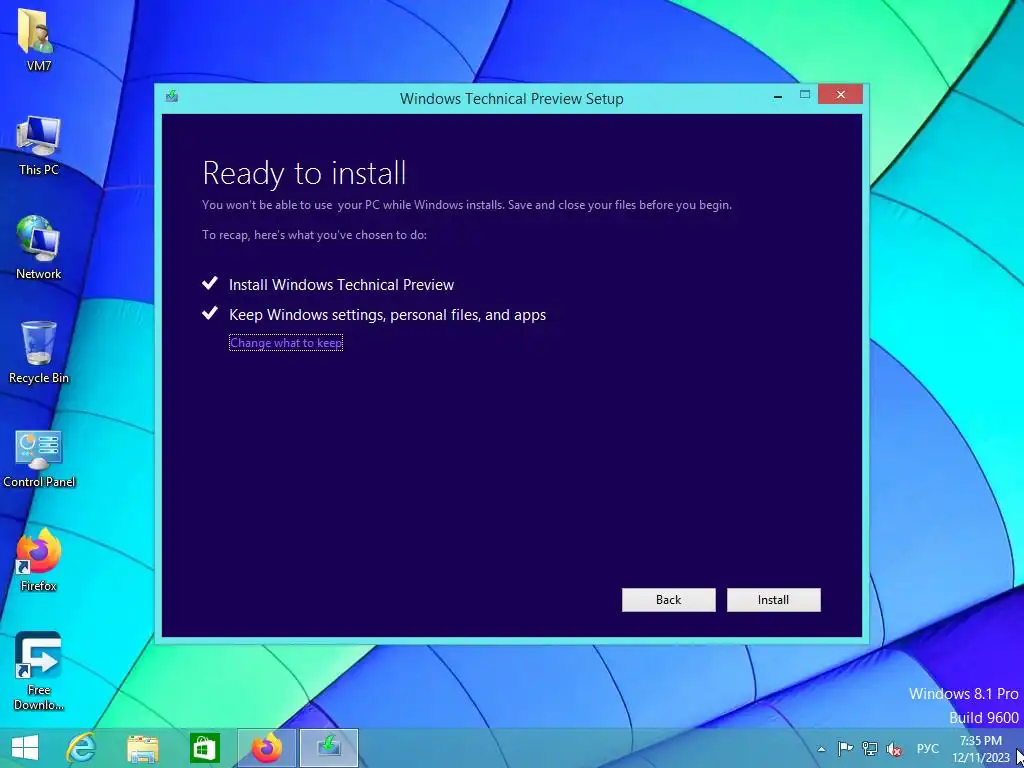1024x768 pixels.
Task: Click the Windows Setup taskbar button
Action: coord(328,748)
